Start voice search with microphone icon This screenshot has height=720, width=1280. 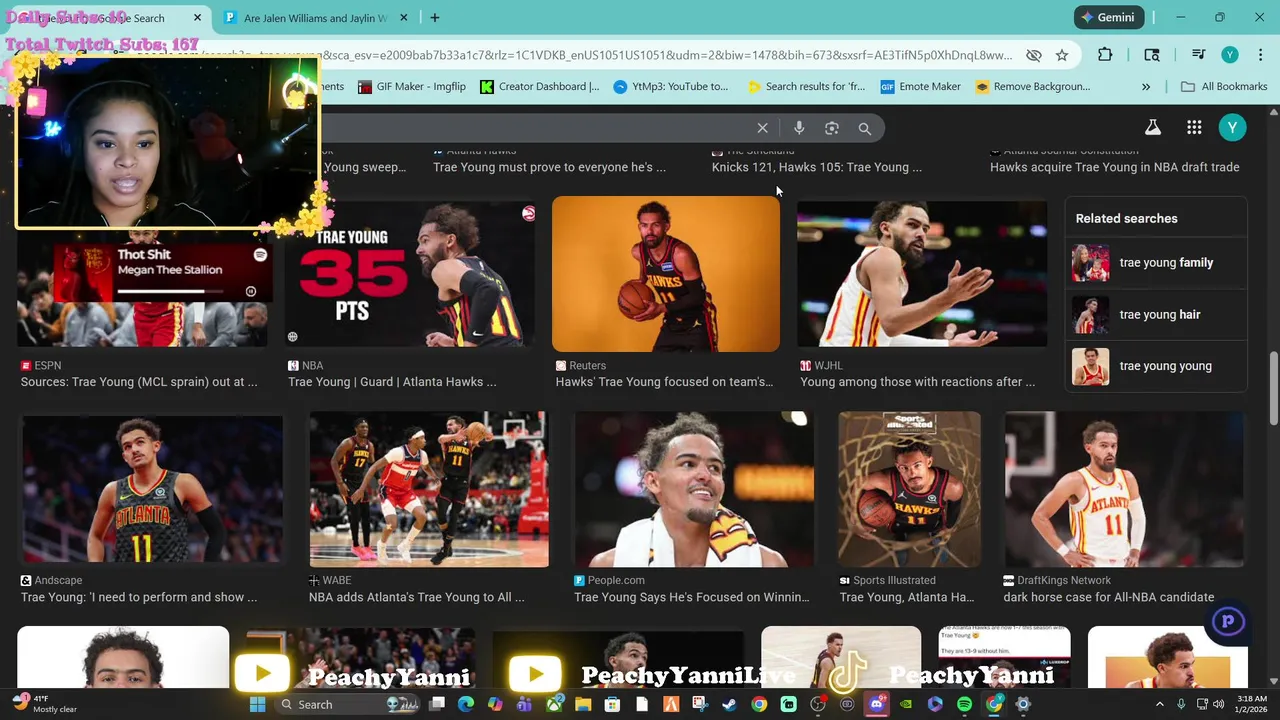(798, 128)
